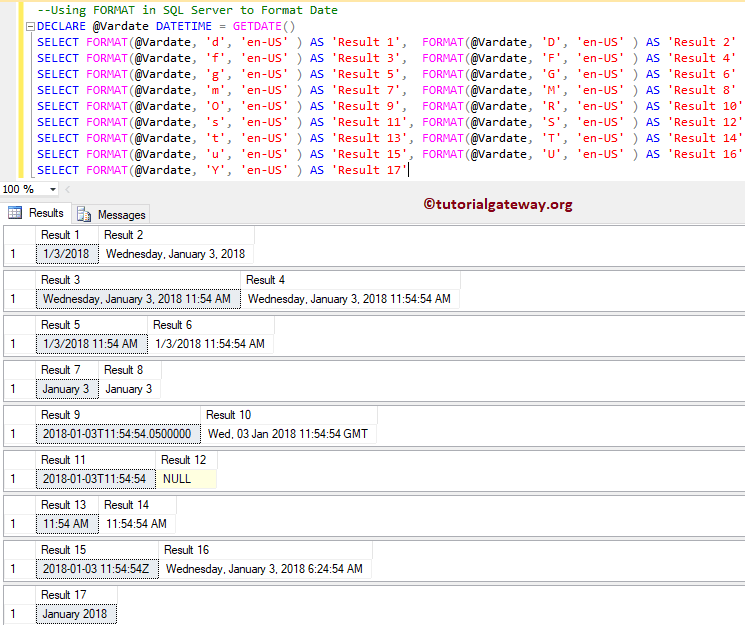745x625 pixels.
Task: Select the Result 16 column header
Action: click(x=266, y=550)
